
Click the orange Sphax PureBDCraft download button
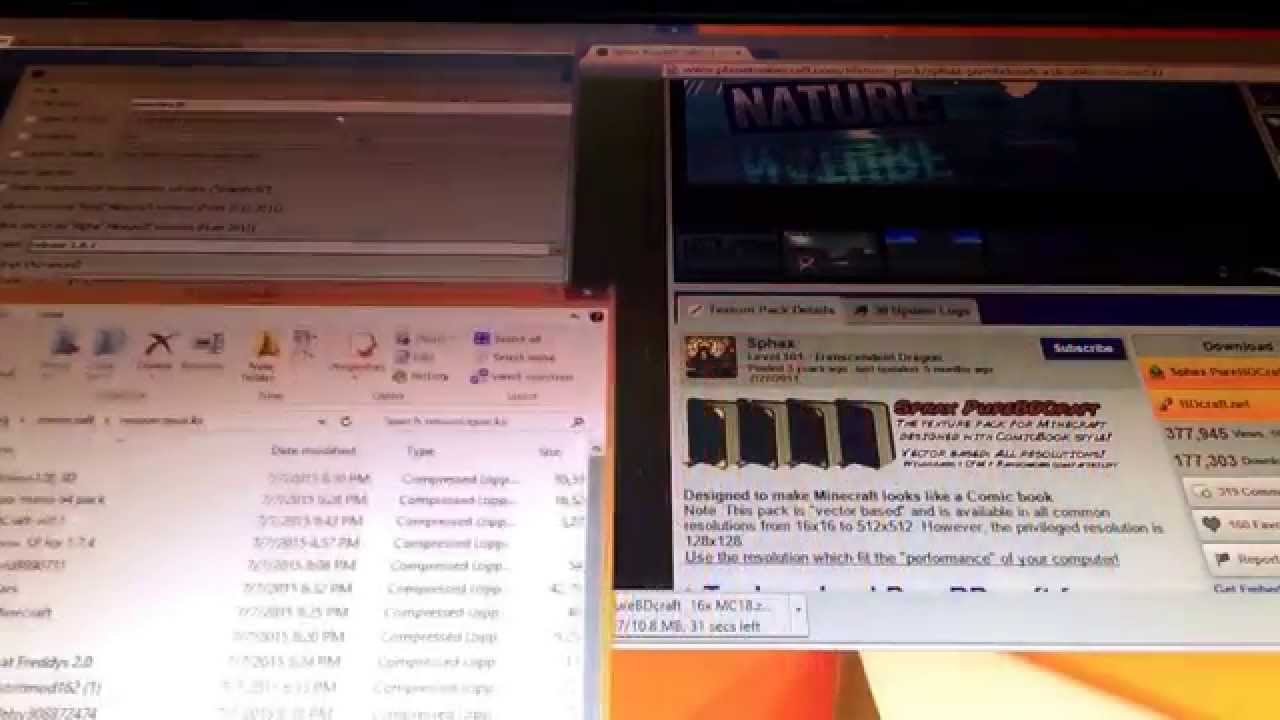[x=1211, y=371]
